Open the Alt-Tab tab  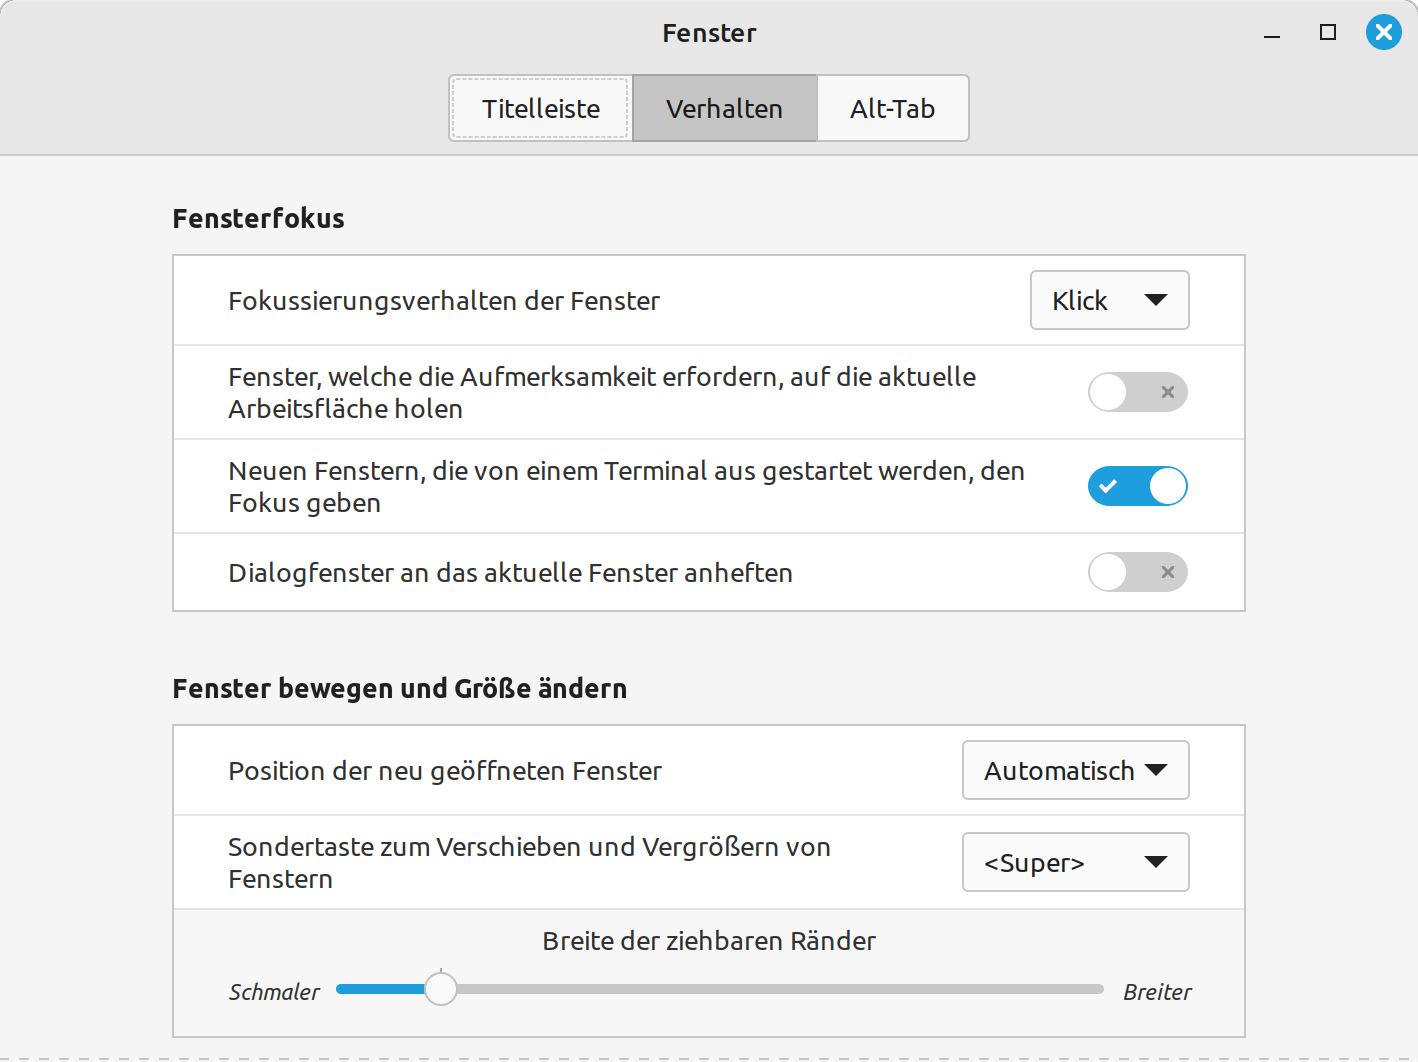pyautogui.click(x=892, y=108)
